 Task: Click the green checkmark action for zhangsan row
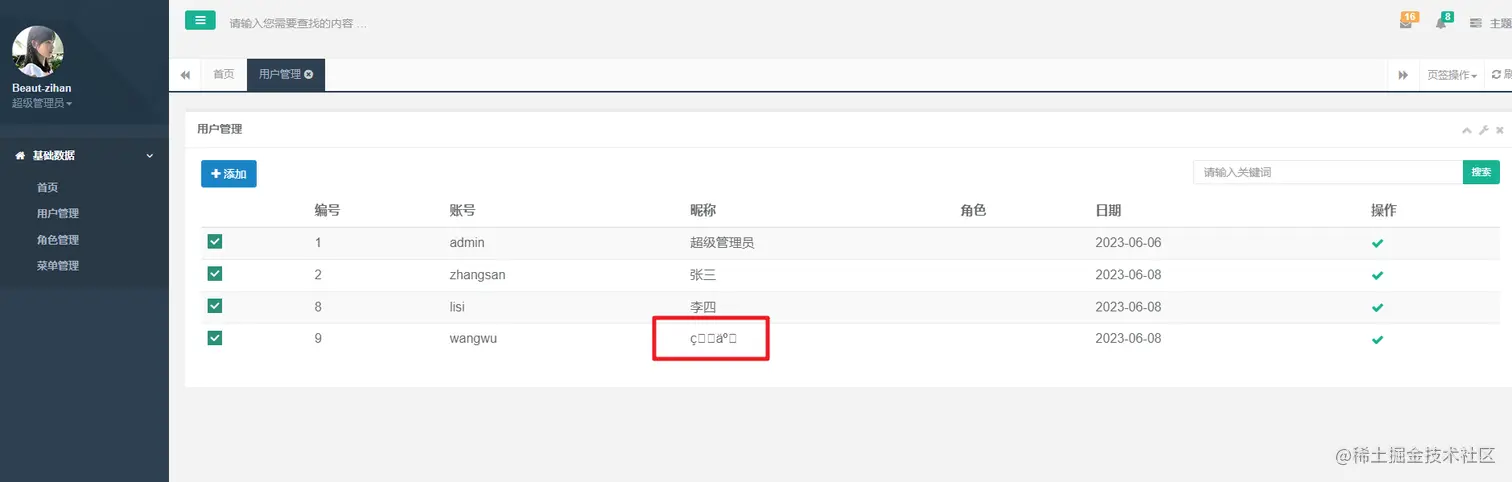1377,275
